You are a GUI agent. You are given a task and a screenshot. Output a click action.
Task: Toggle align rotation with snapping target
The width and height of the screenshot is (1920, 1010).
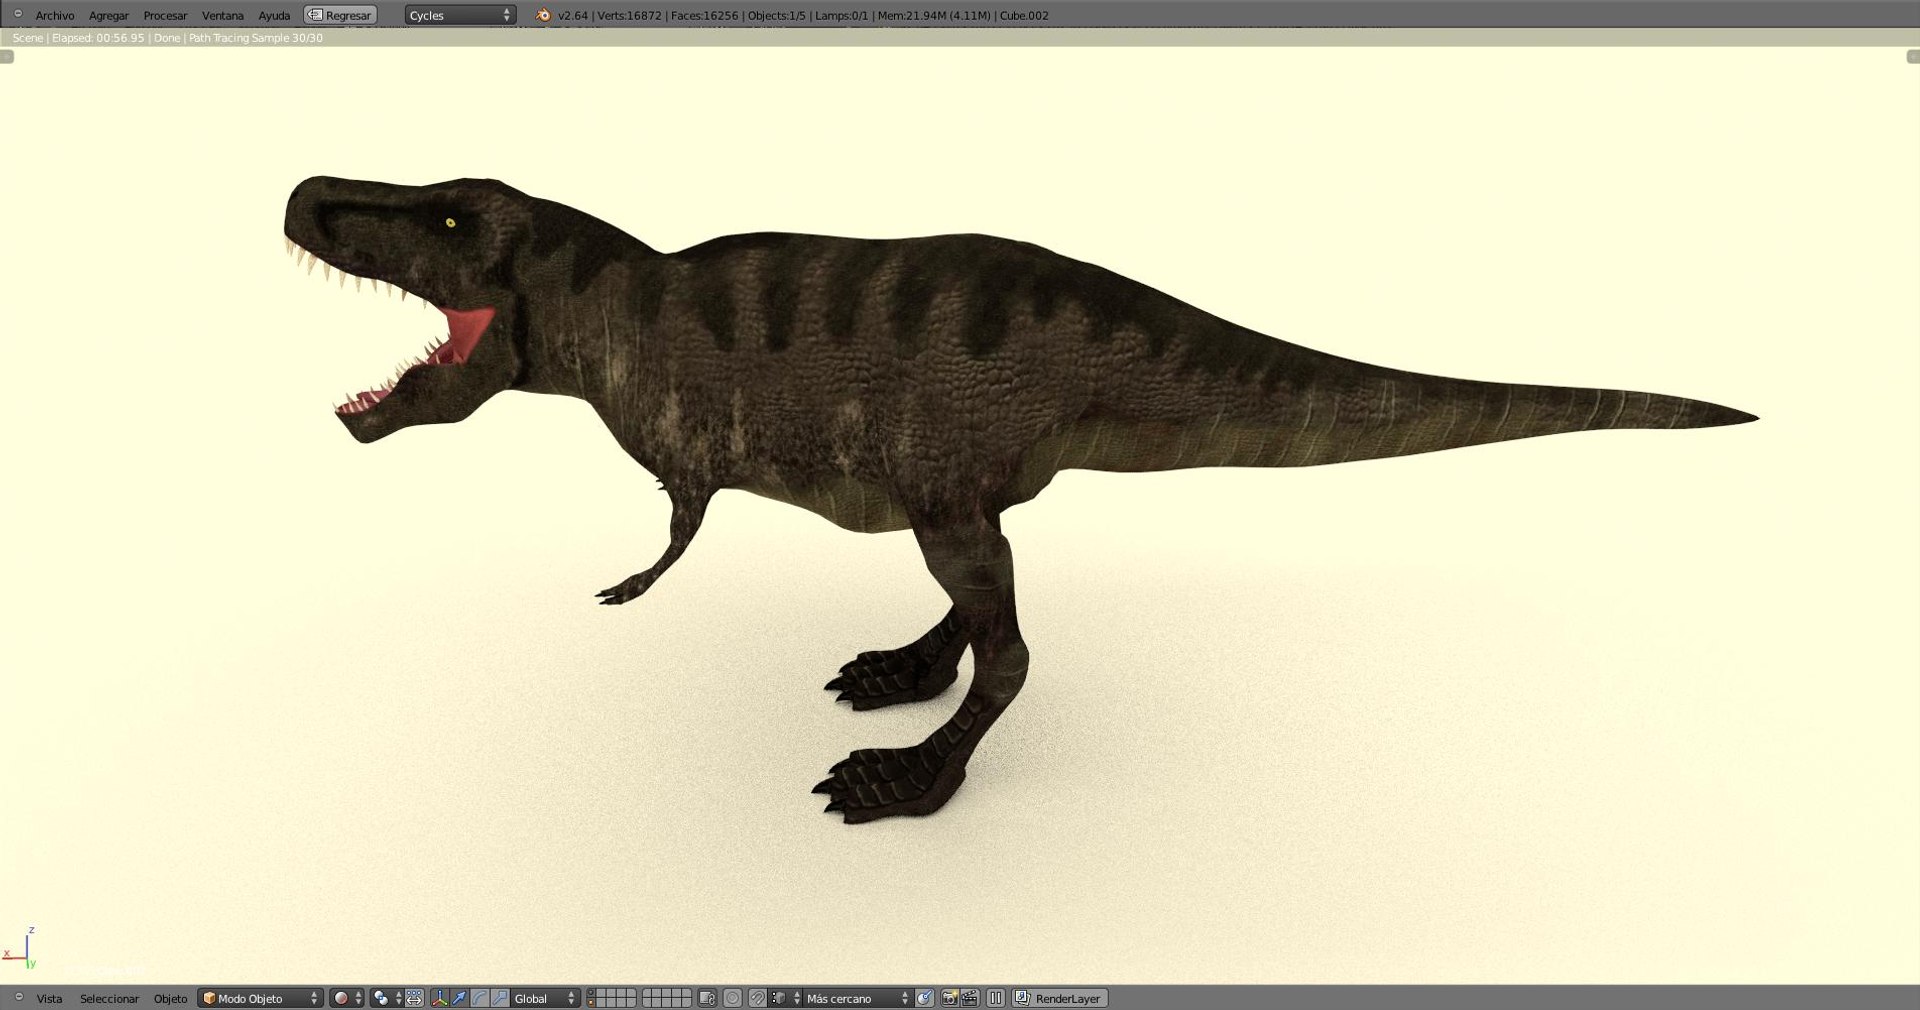point(924,998)
